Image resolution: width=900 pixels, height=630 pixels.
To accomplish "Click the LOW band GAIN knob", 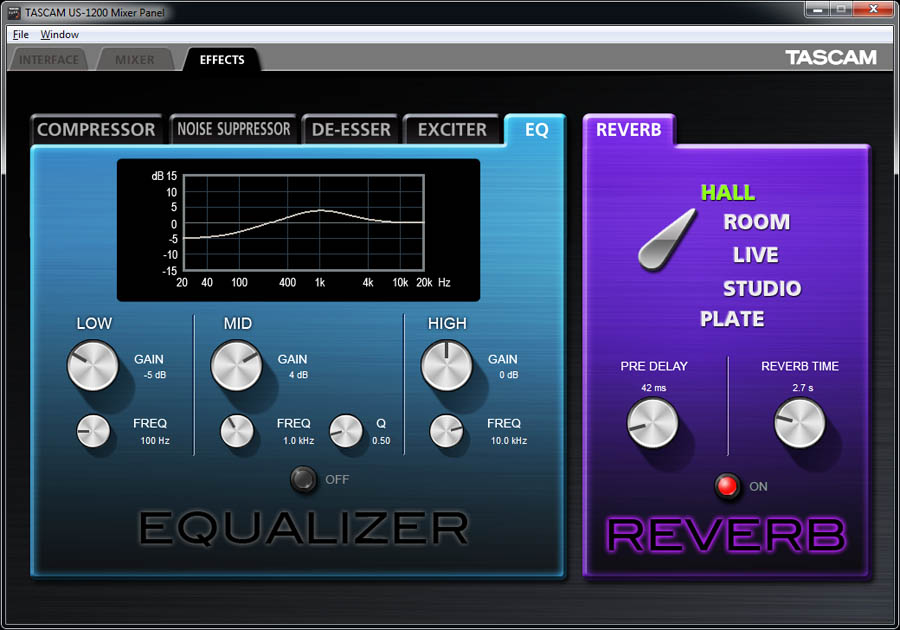I will tap(93, 365).
